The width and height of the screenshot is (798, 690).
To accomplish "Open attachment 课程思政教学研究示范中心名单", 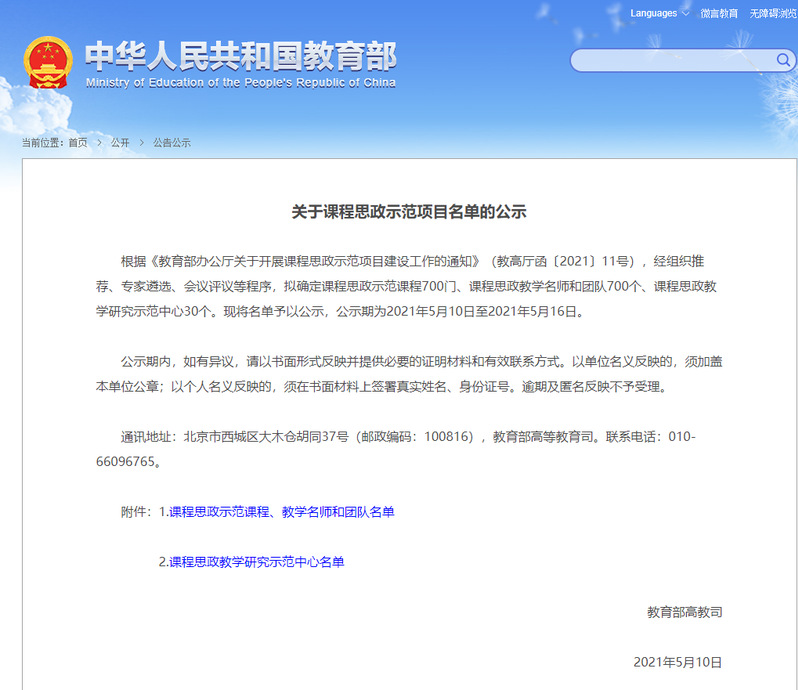I will [256, 562].
